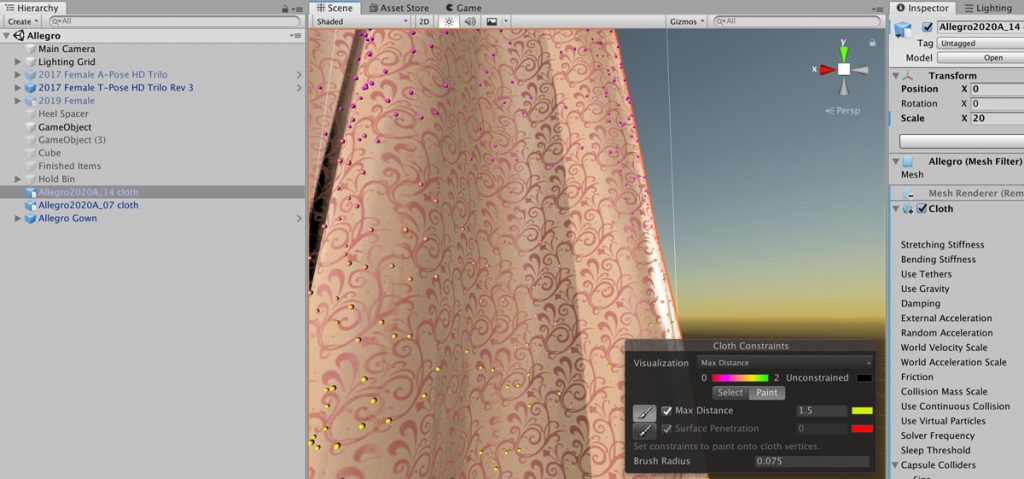Open the Create dropdown in Hierarchy

(23, 22)
